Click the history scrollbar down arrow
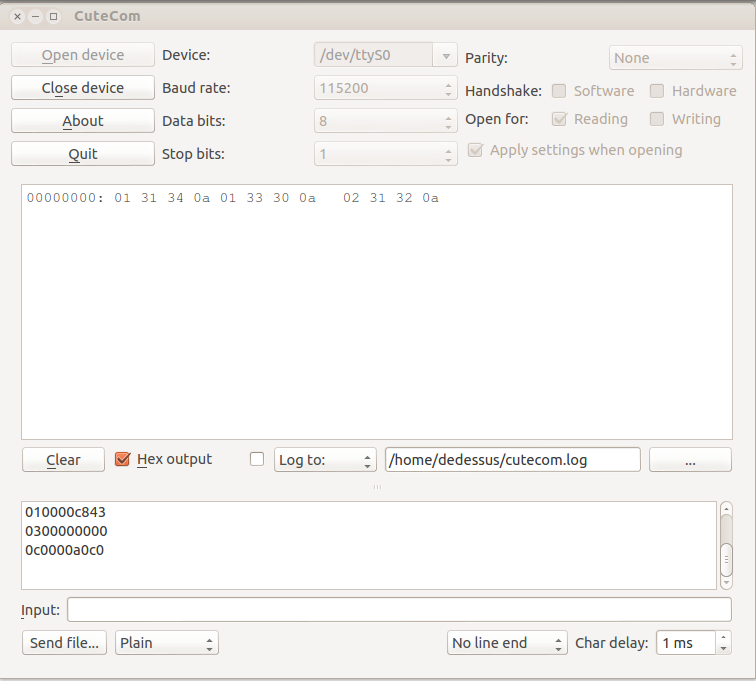Viewport: 756px width, 681px height. point(726,582)
